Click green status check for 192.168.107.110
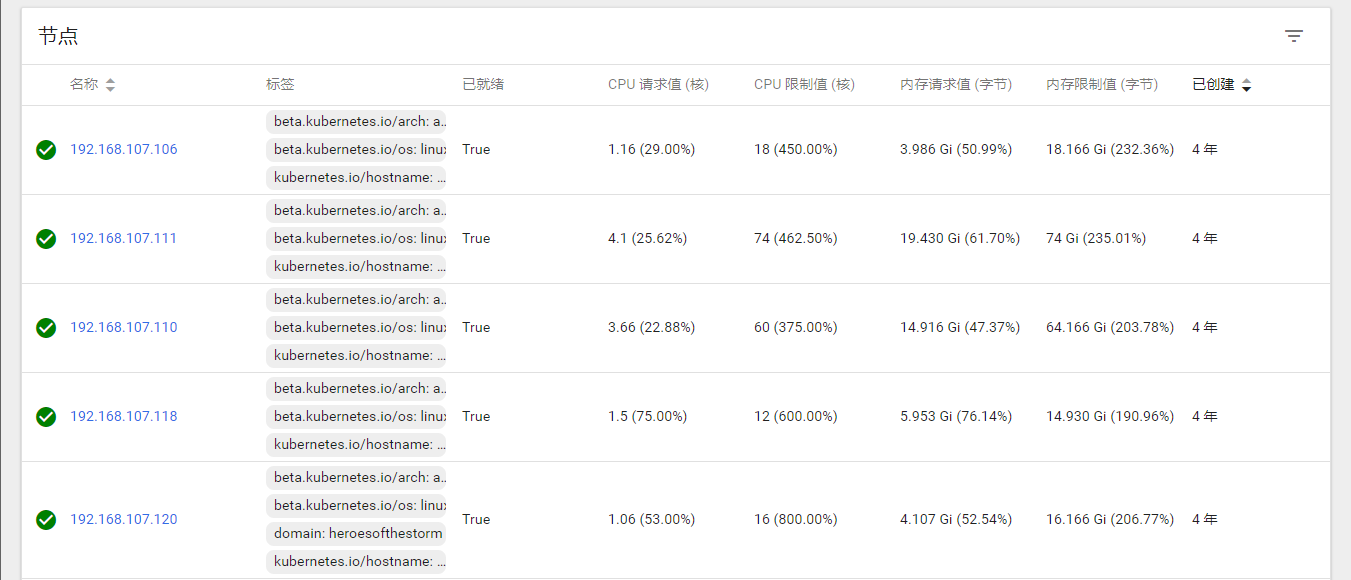Screen dimensions: 1351x580 (x=46, y=328)
